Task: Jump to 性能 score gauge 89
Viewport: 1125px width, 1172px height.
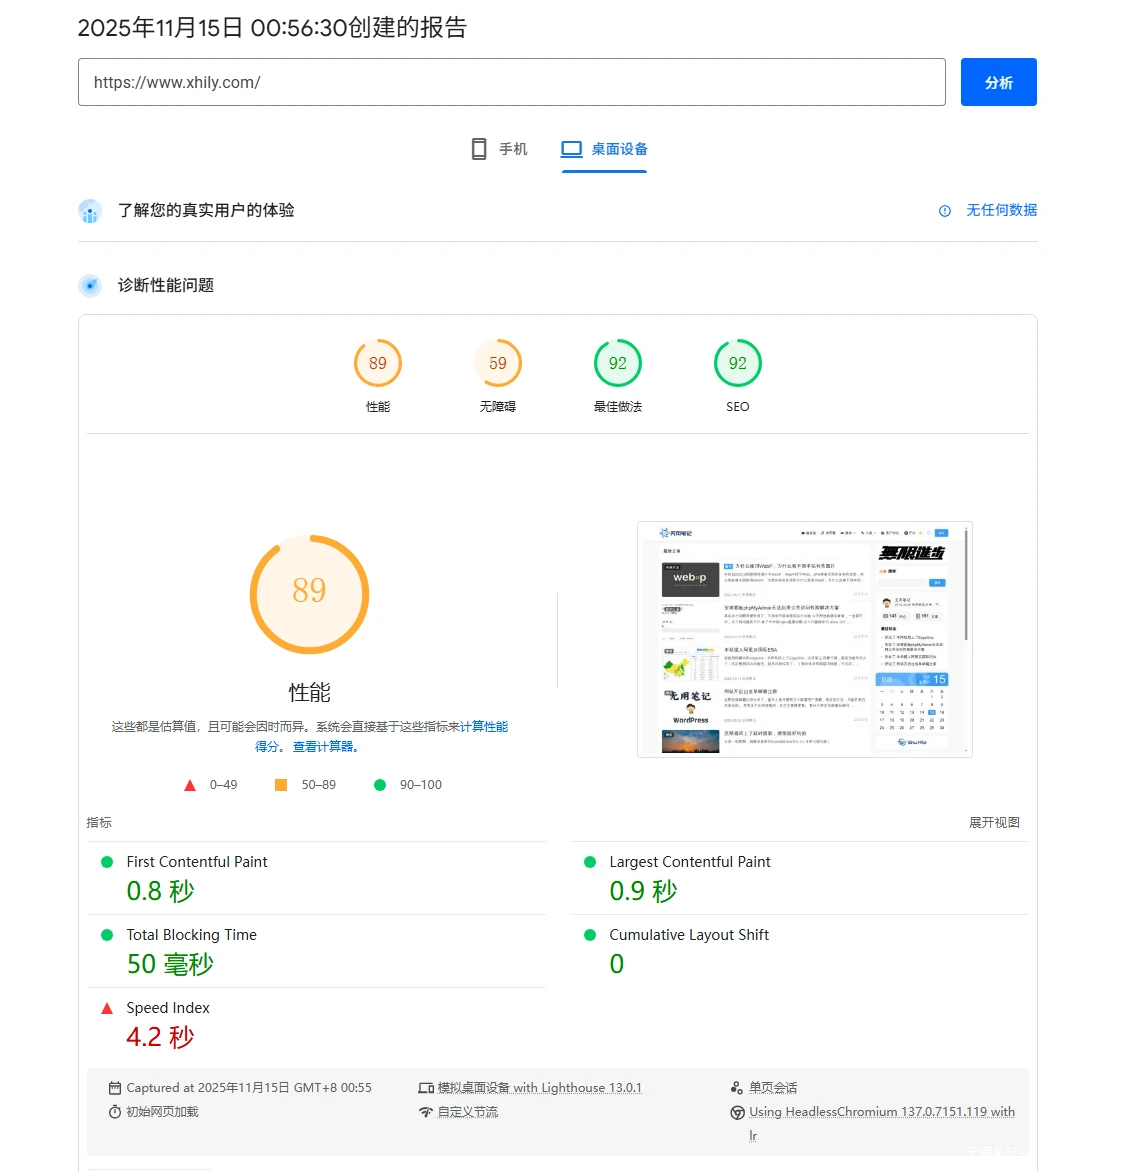Action: [378, 364]
